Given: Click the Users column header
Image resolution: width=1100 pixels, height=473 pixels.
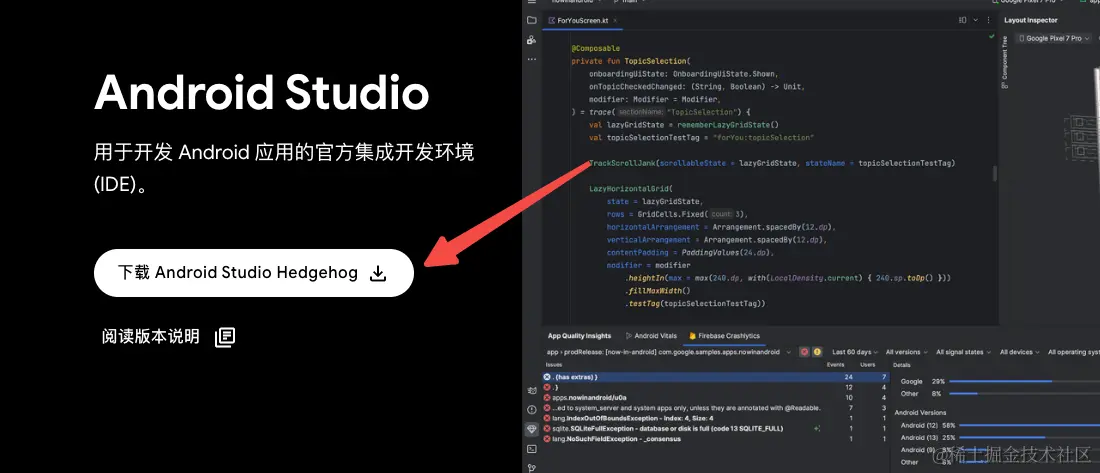Looking at the screenshot, I should point(868,365).
